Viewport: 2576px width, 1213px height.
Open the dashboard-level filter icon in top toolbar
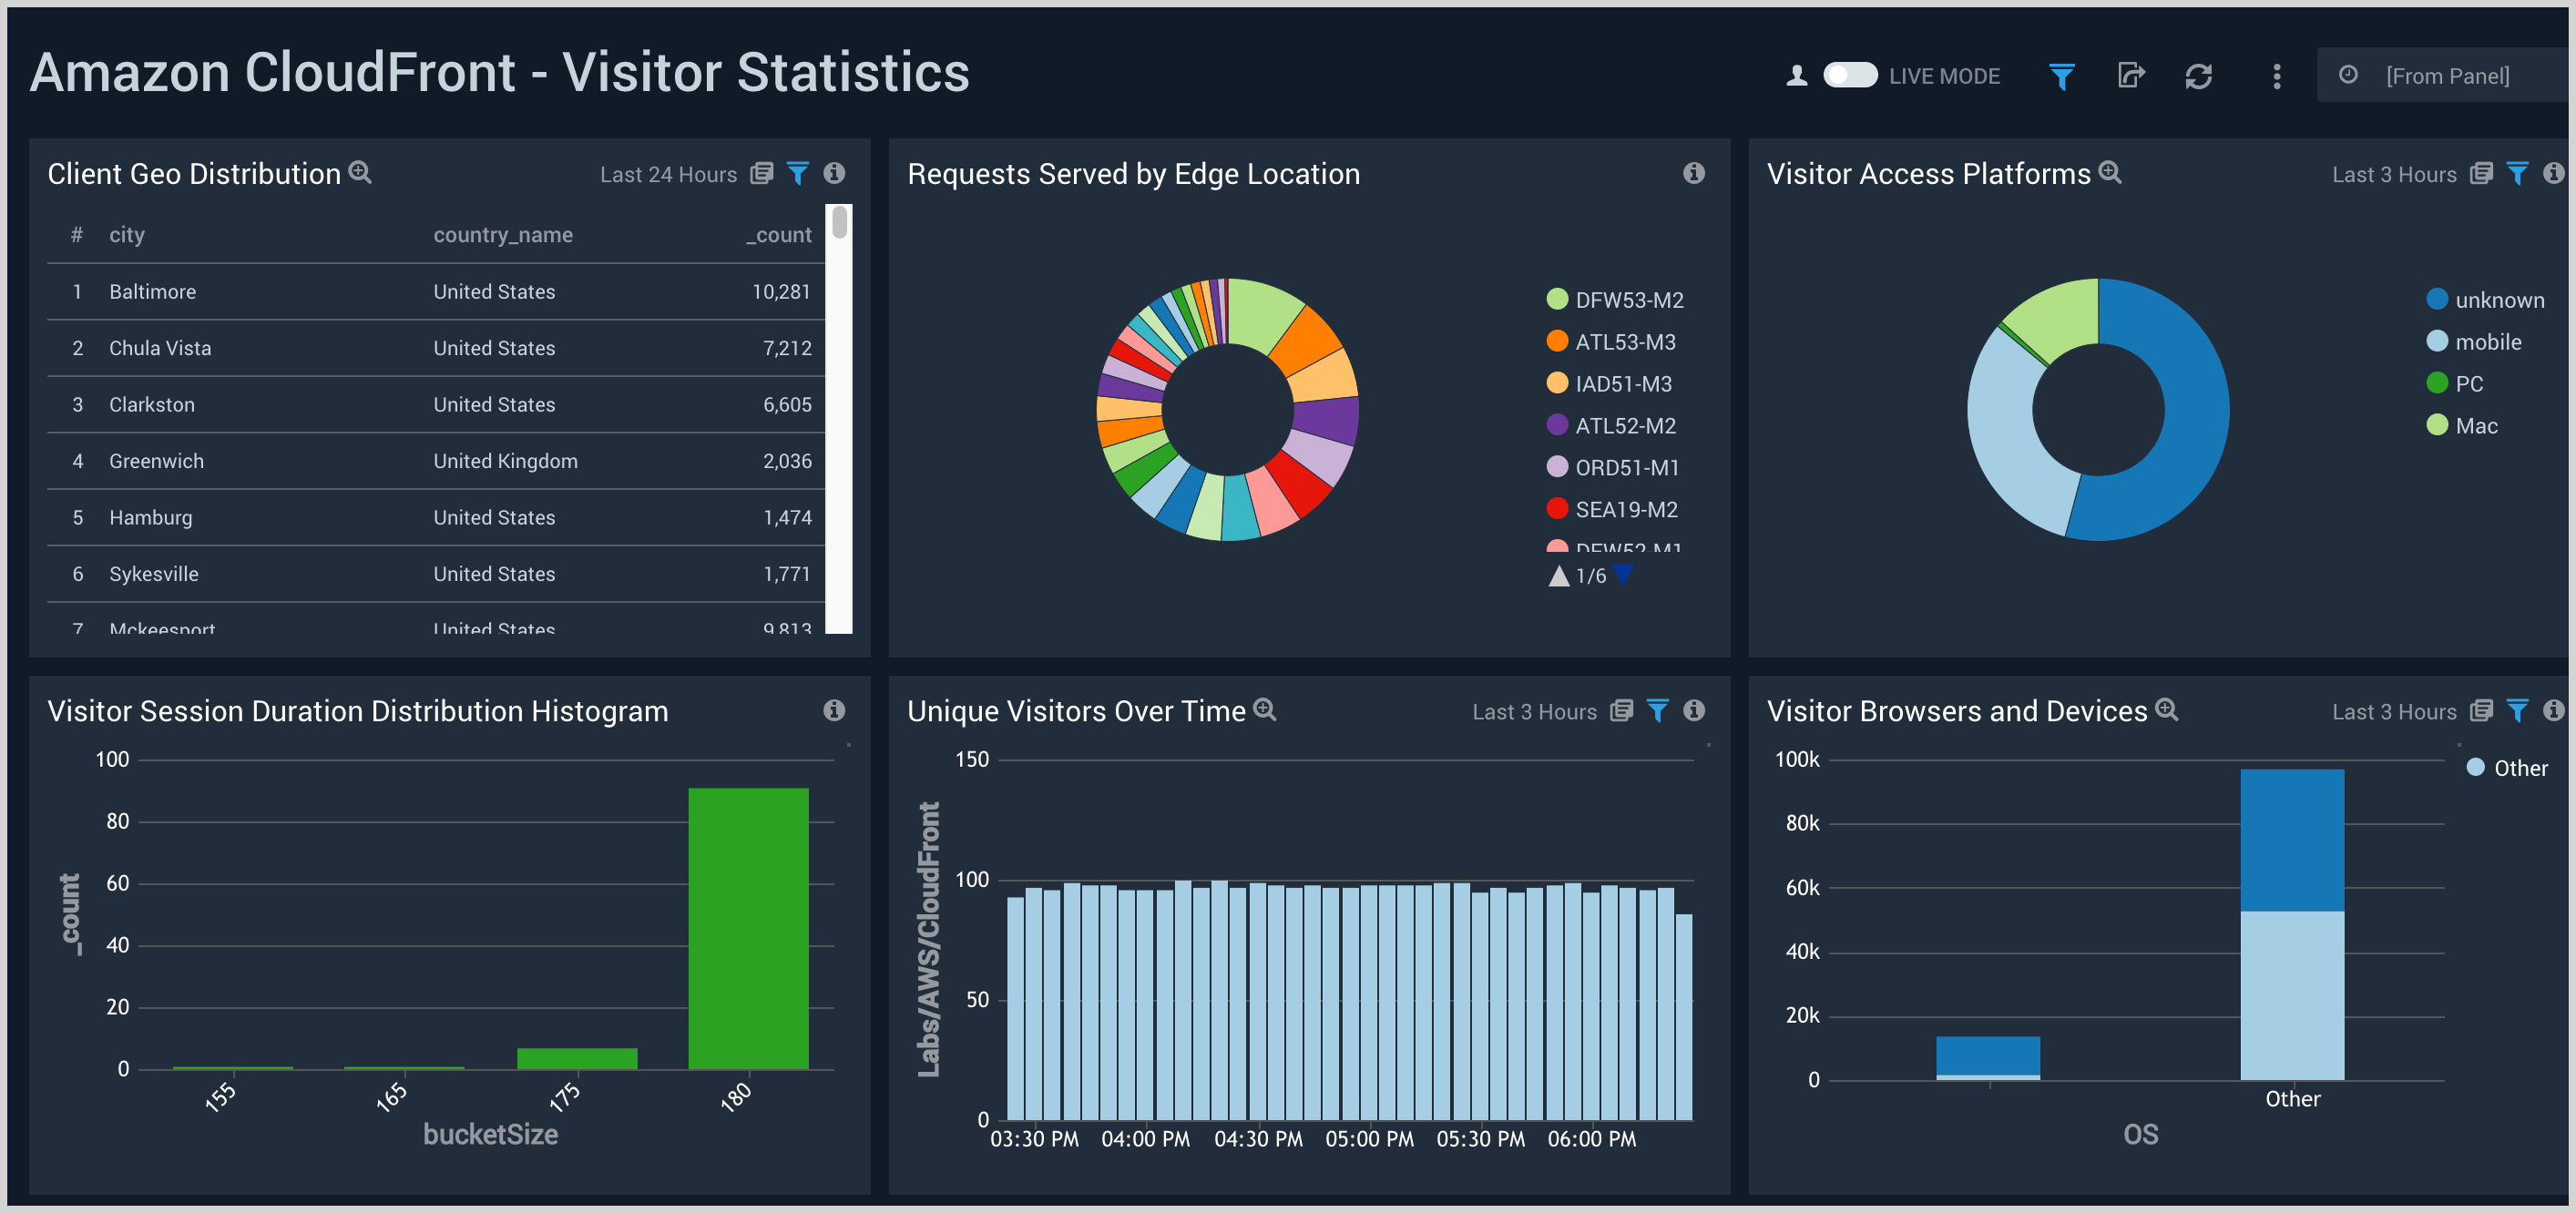point(2061,75)
